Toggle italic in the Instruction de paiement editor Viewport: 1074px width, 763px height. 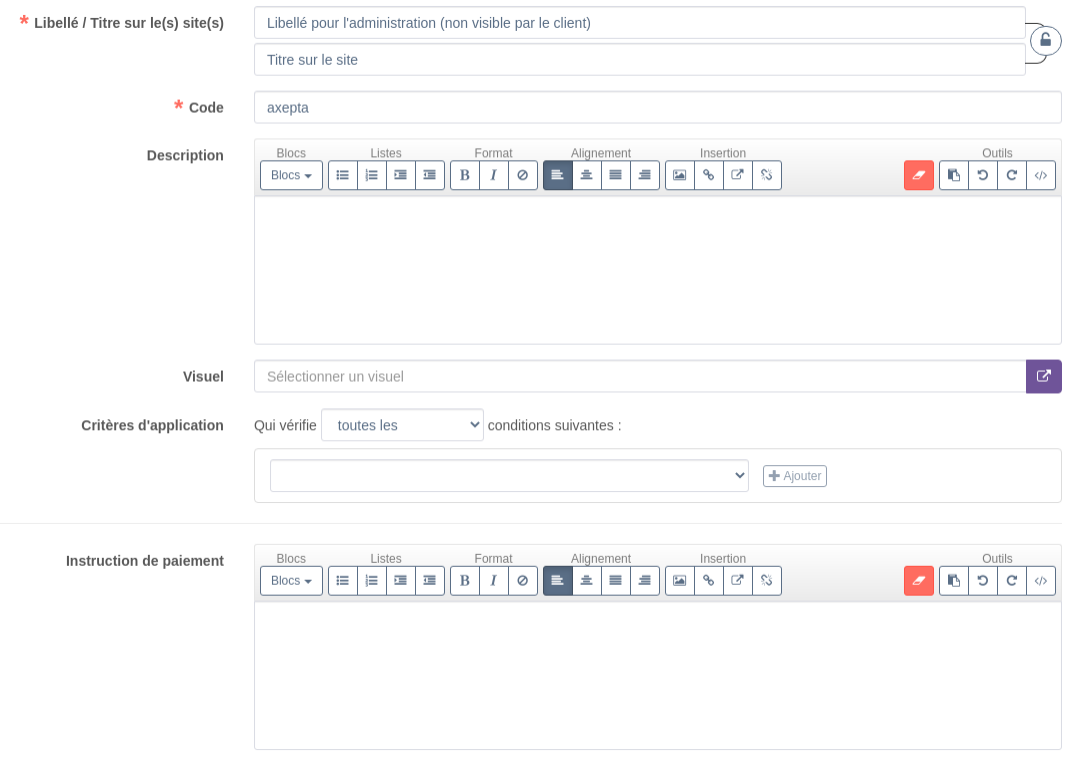493,581
